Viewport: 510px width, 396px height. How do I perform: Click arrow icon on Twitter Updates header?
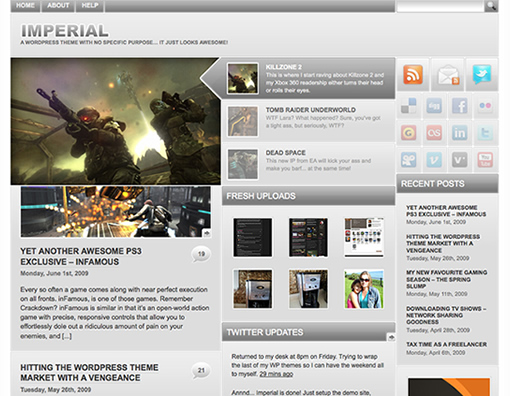click(x=391, y=337)
